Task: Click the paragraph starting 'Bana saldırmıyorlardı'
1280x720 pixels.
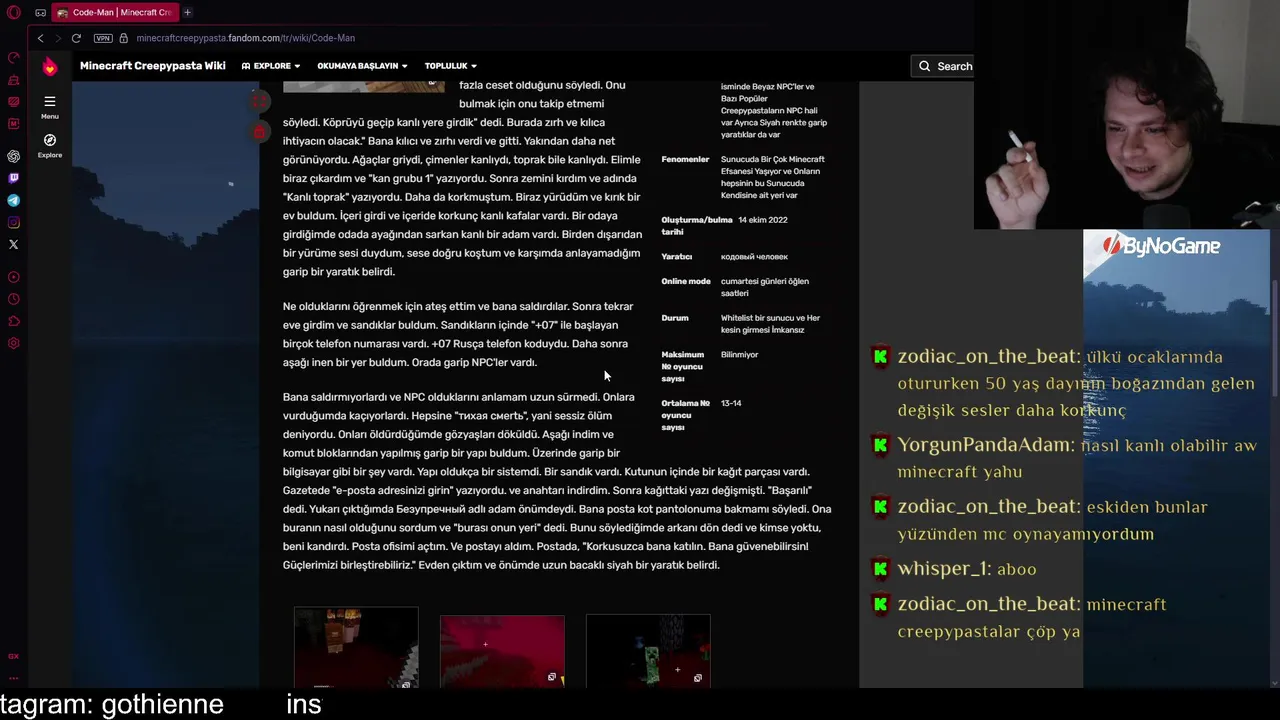Action: (557, 481)
